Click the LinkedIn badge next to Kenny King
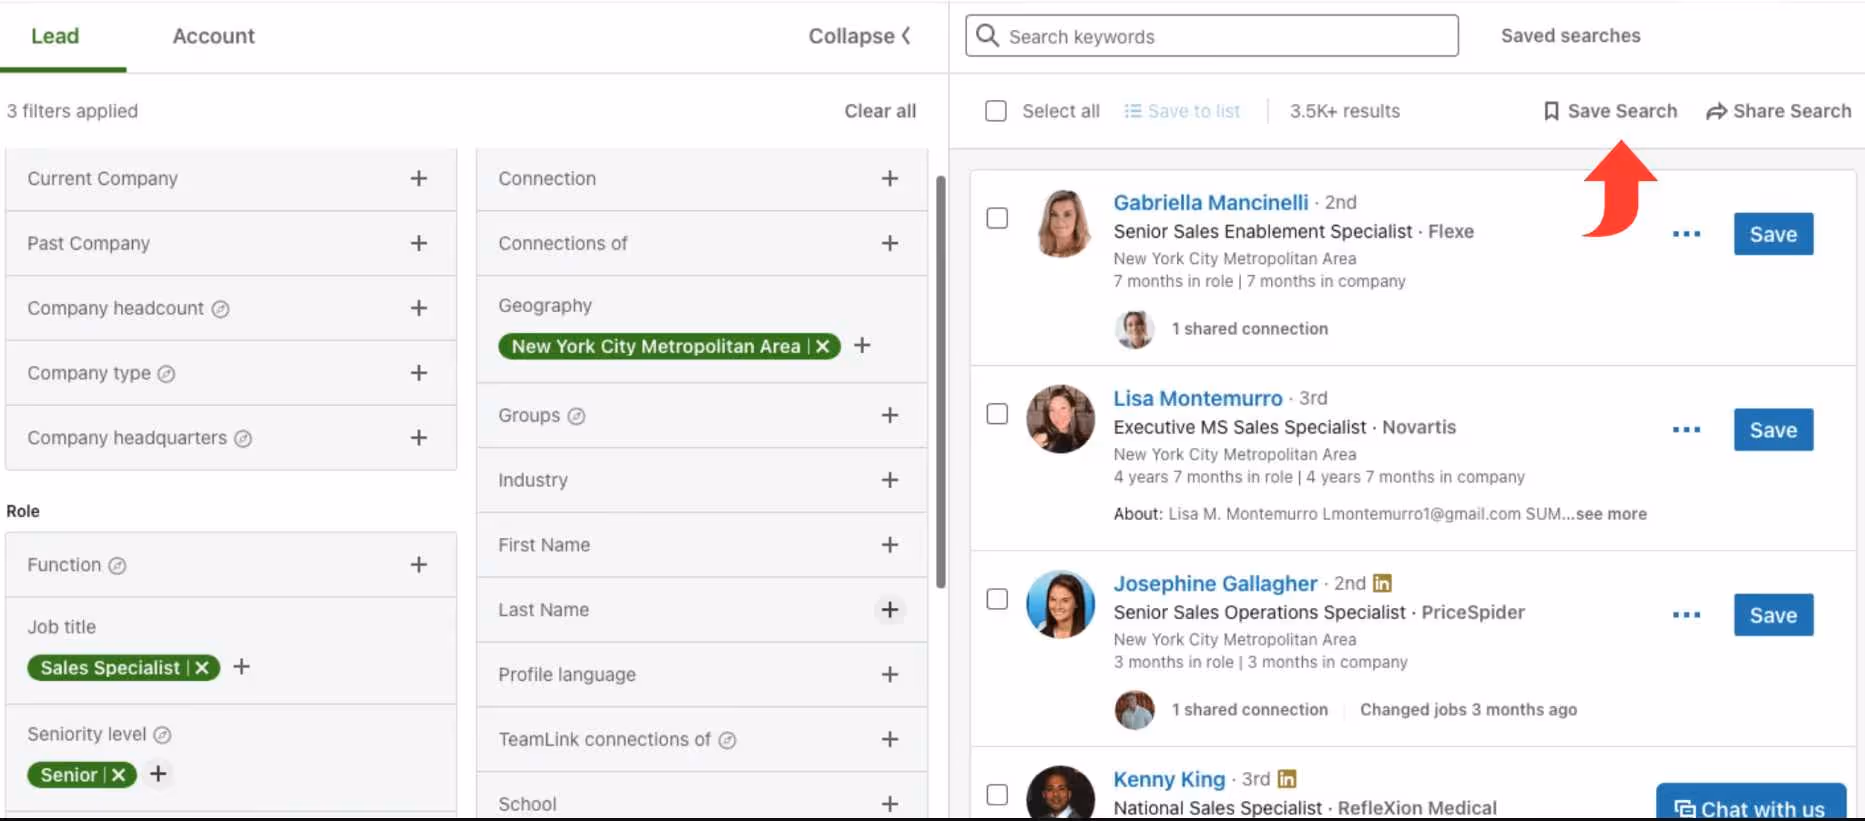The height and width of the screenshot is (821, 1865). click(x=1287, y=778)
